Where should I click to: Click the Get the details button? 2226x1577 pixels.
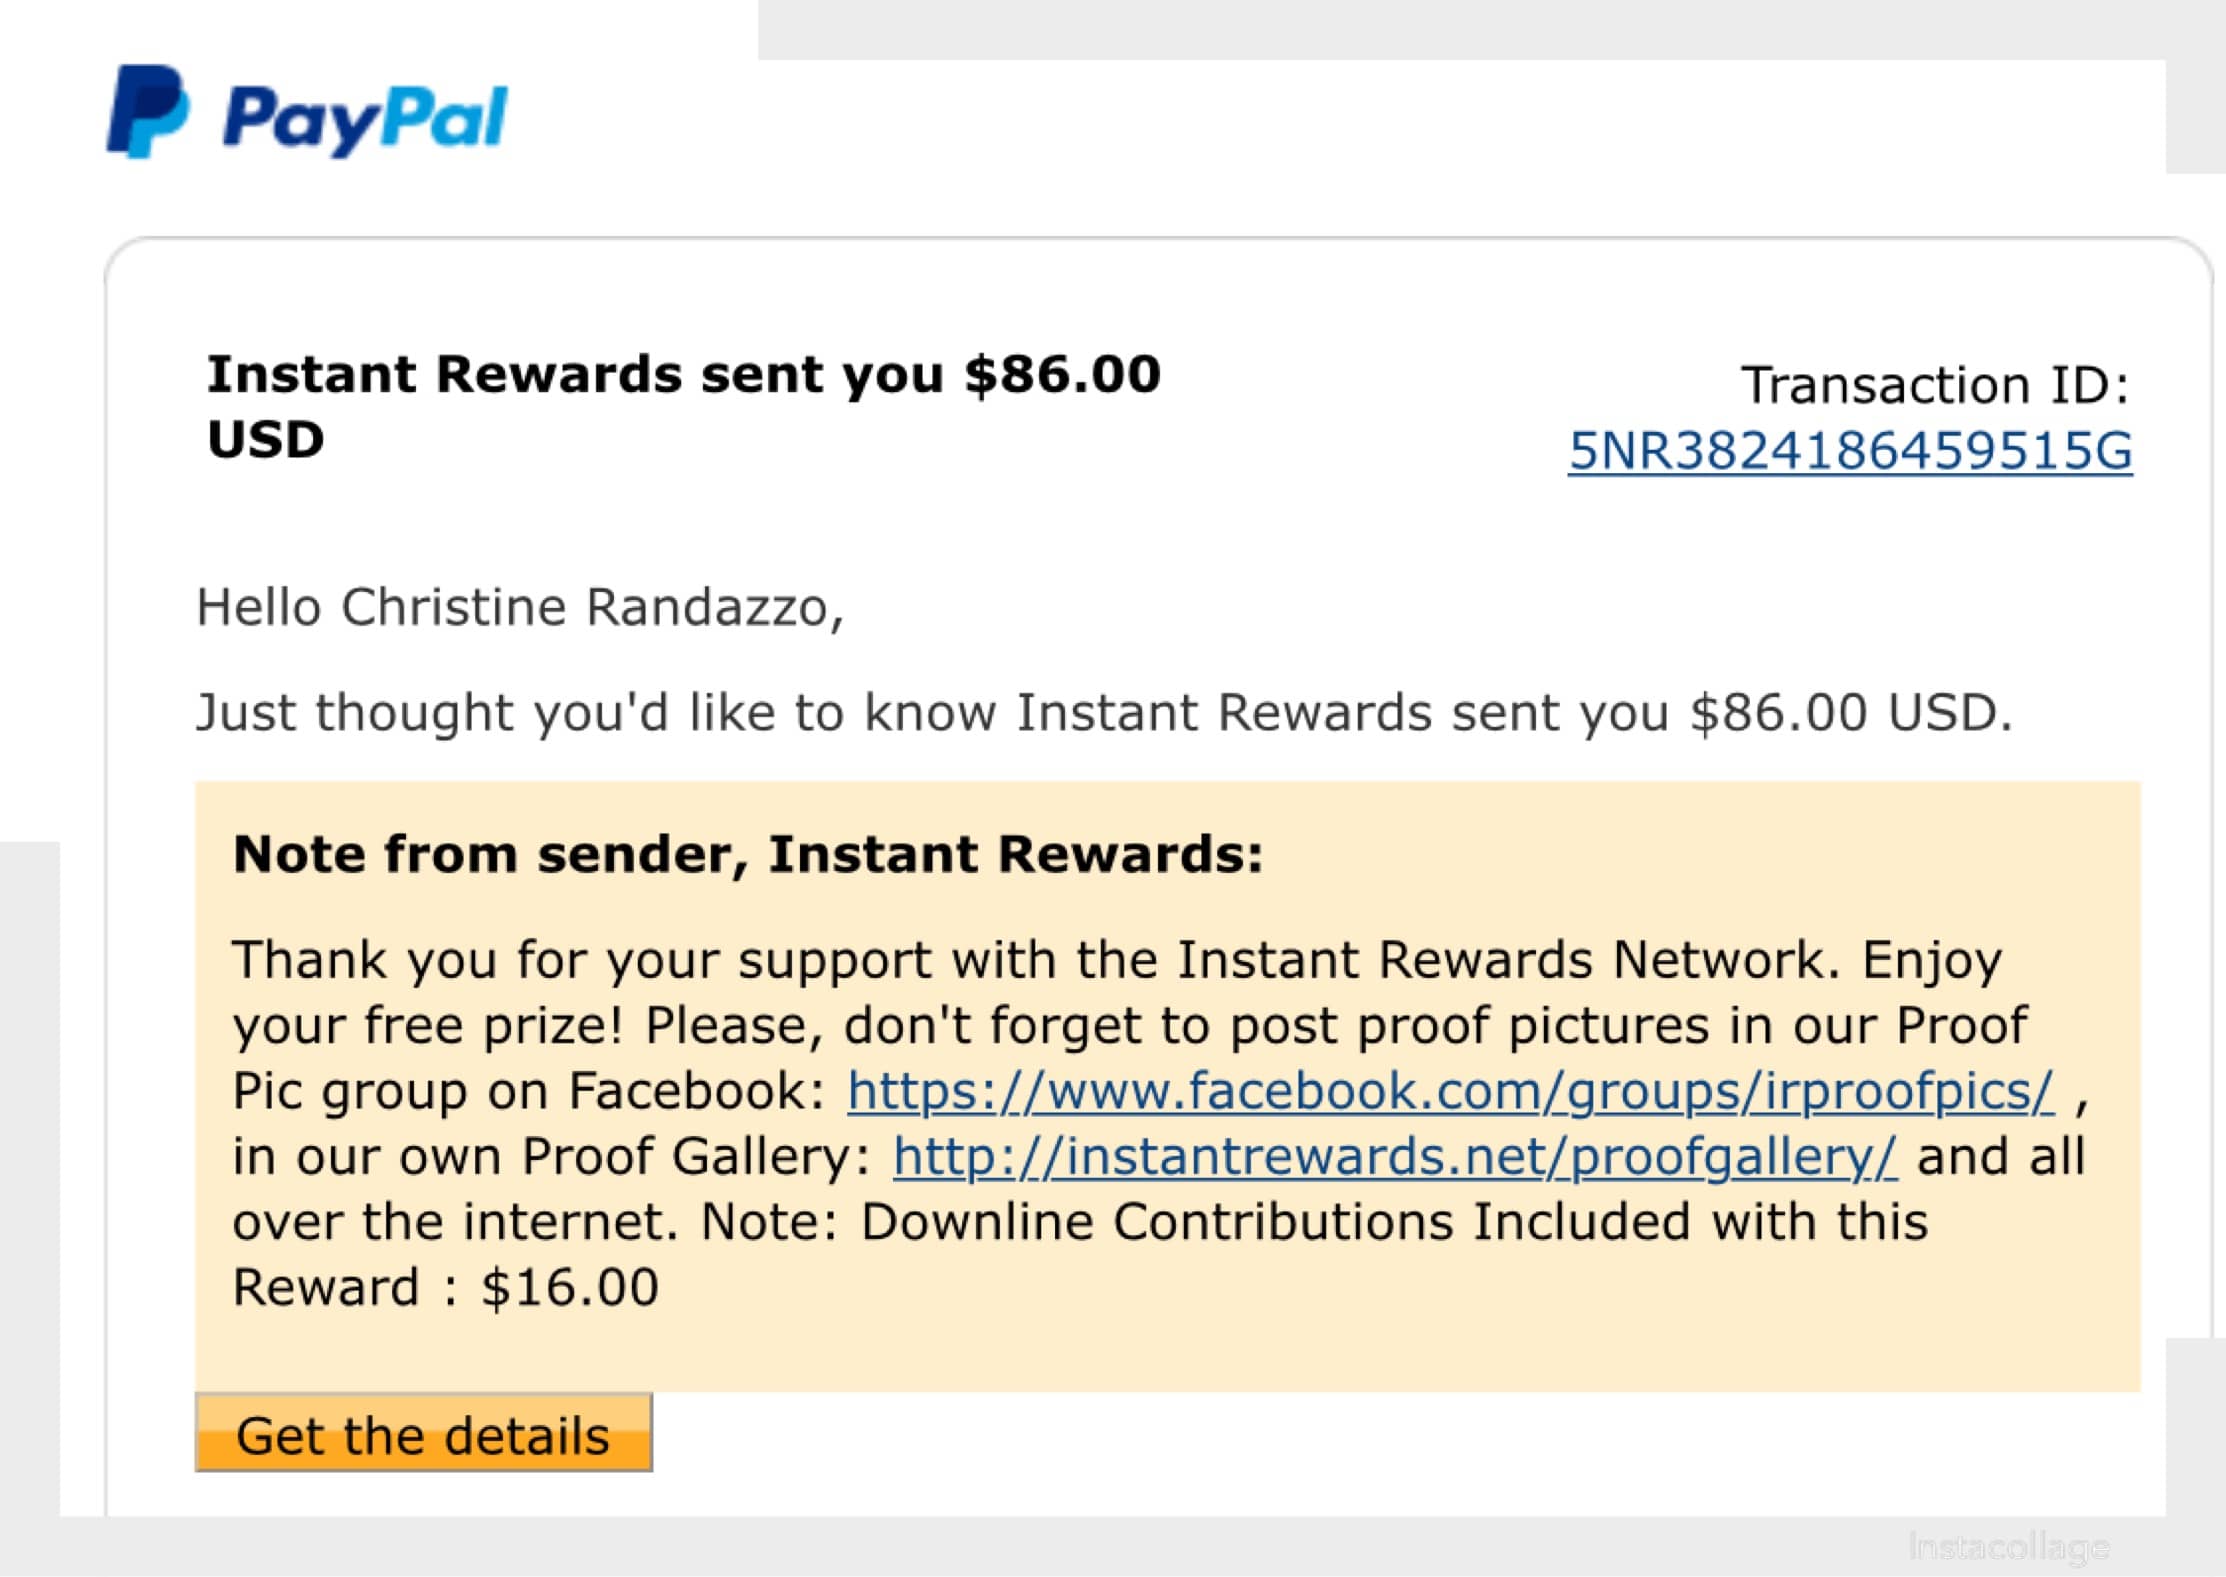424,1433
